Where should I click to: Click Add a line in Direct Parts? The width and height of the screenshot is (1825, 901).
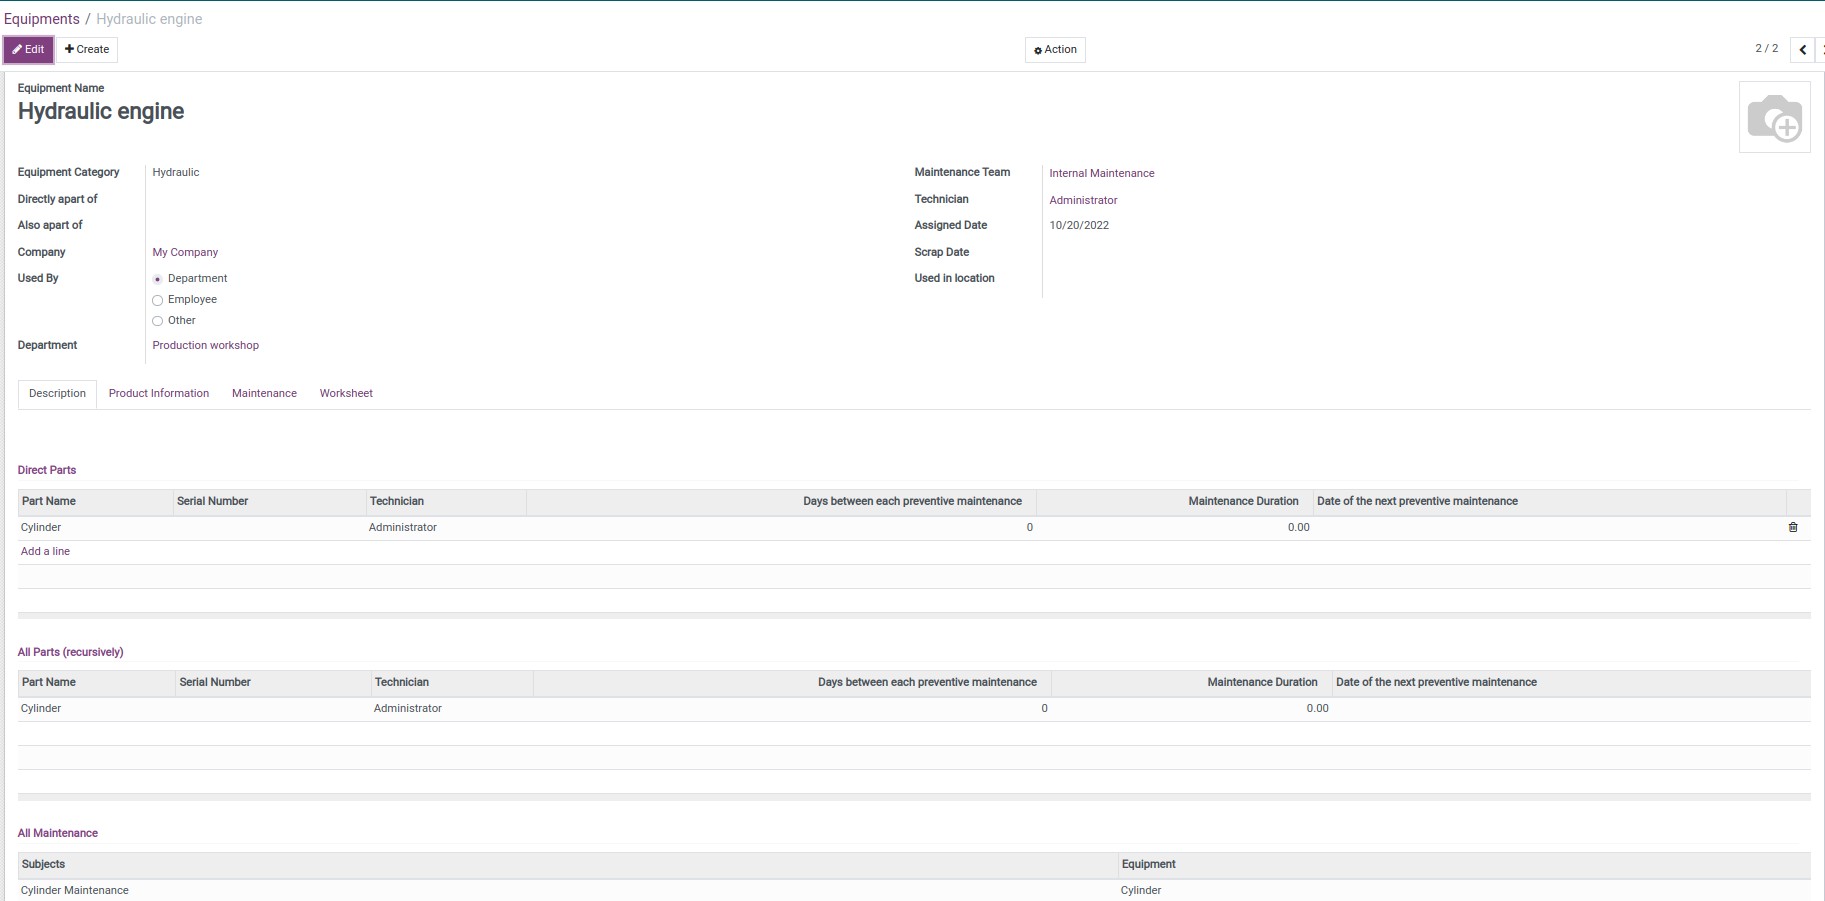(45, 552)
